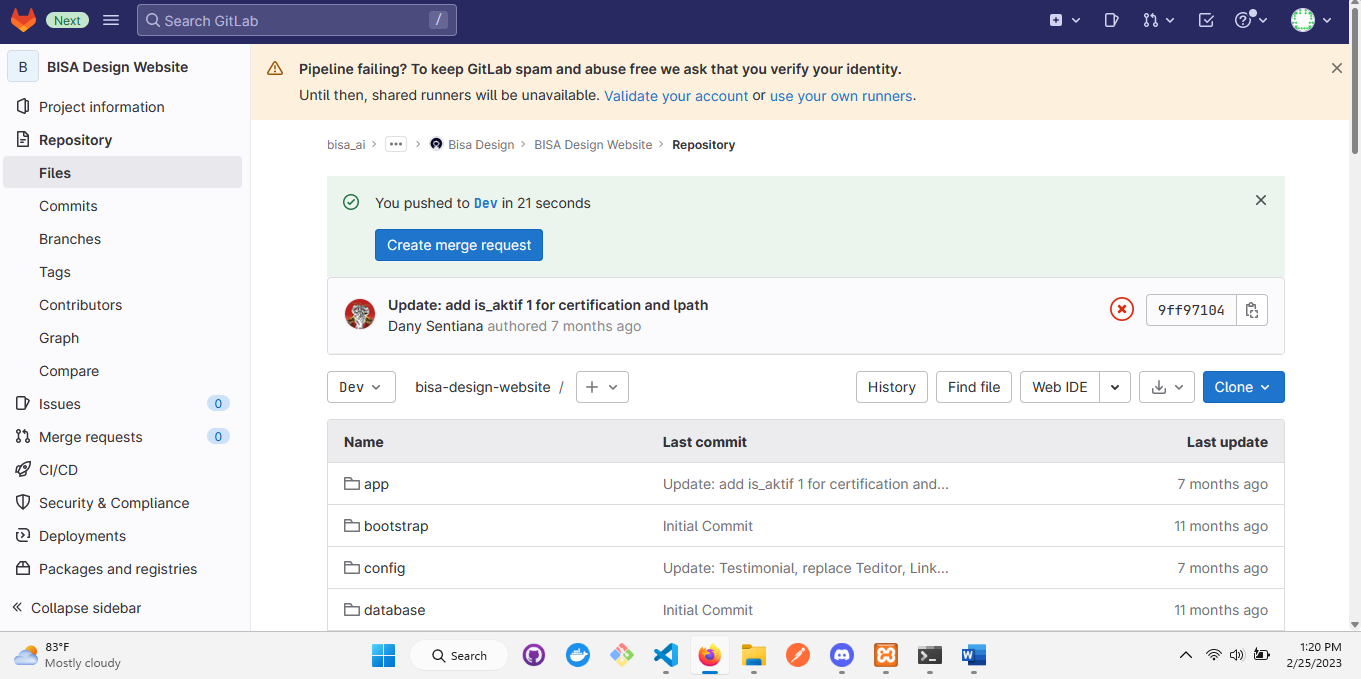Open the bootstrap folder

[396, 526]
